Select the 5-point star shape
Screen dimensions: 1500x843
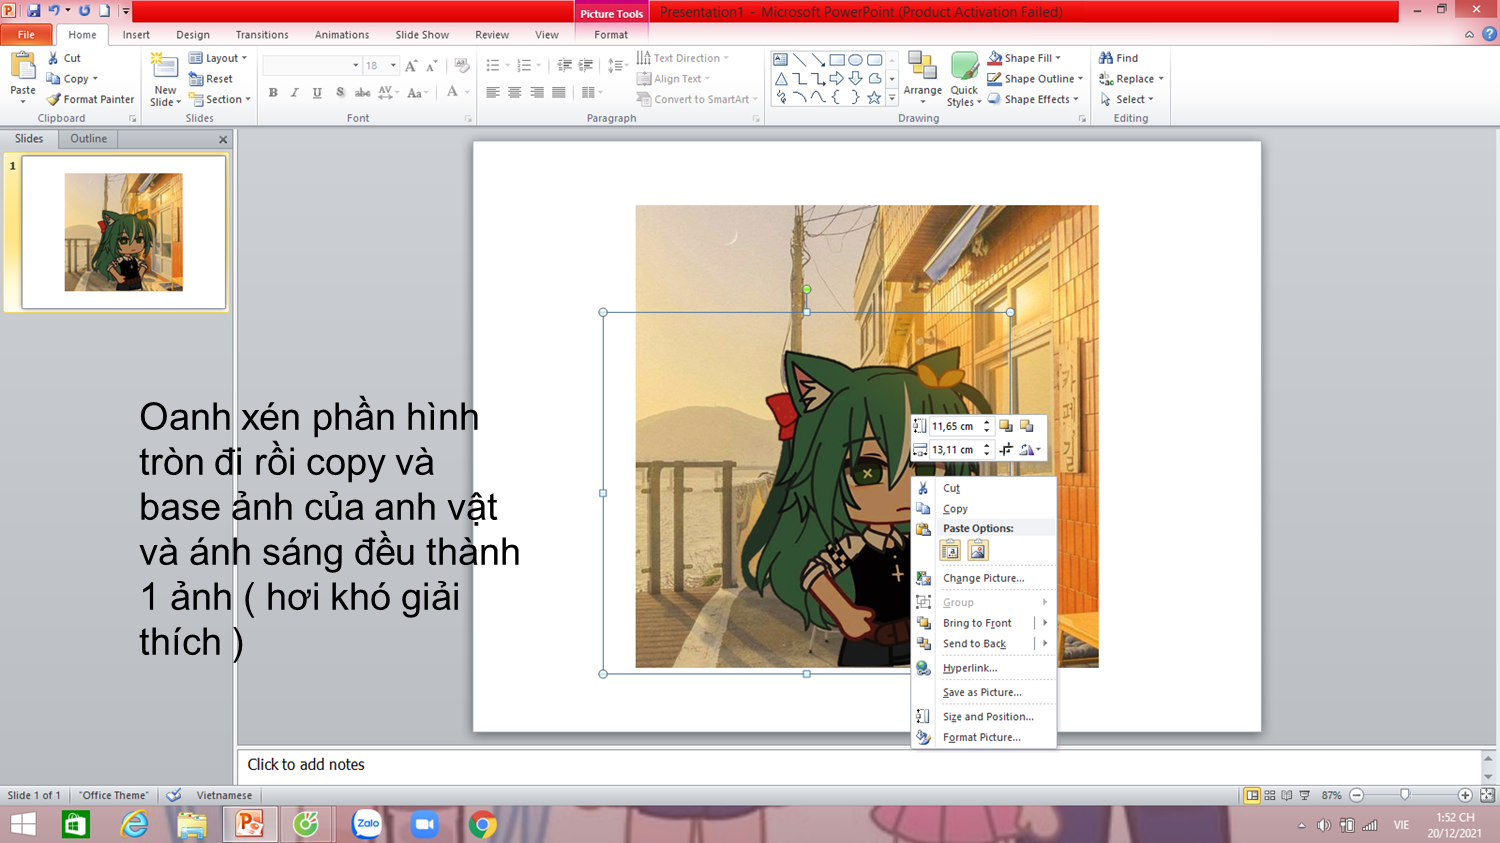pos(875,98)
